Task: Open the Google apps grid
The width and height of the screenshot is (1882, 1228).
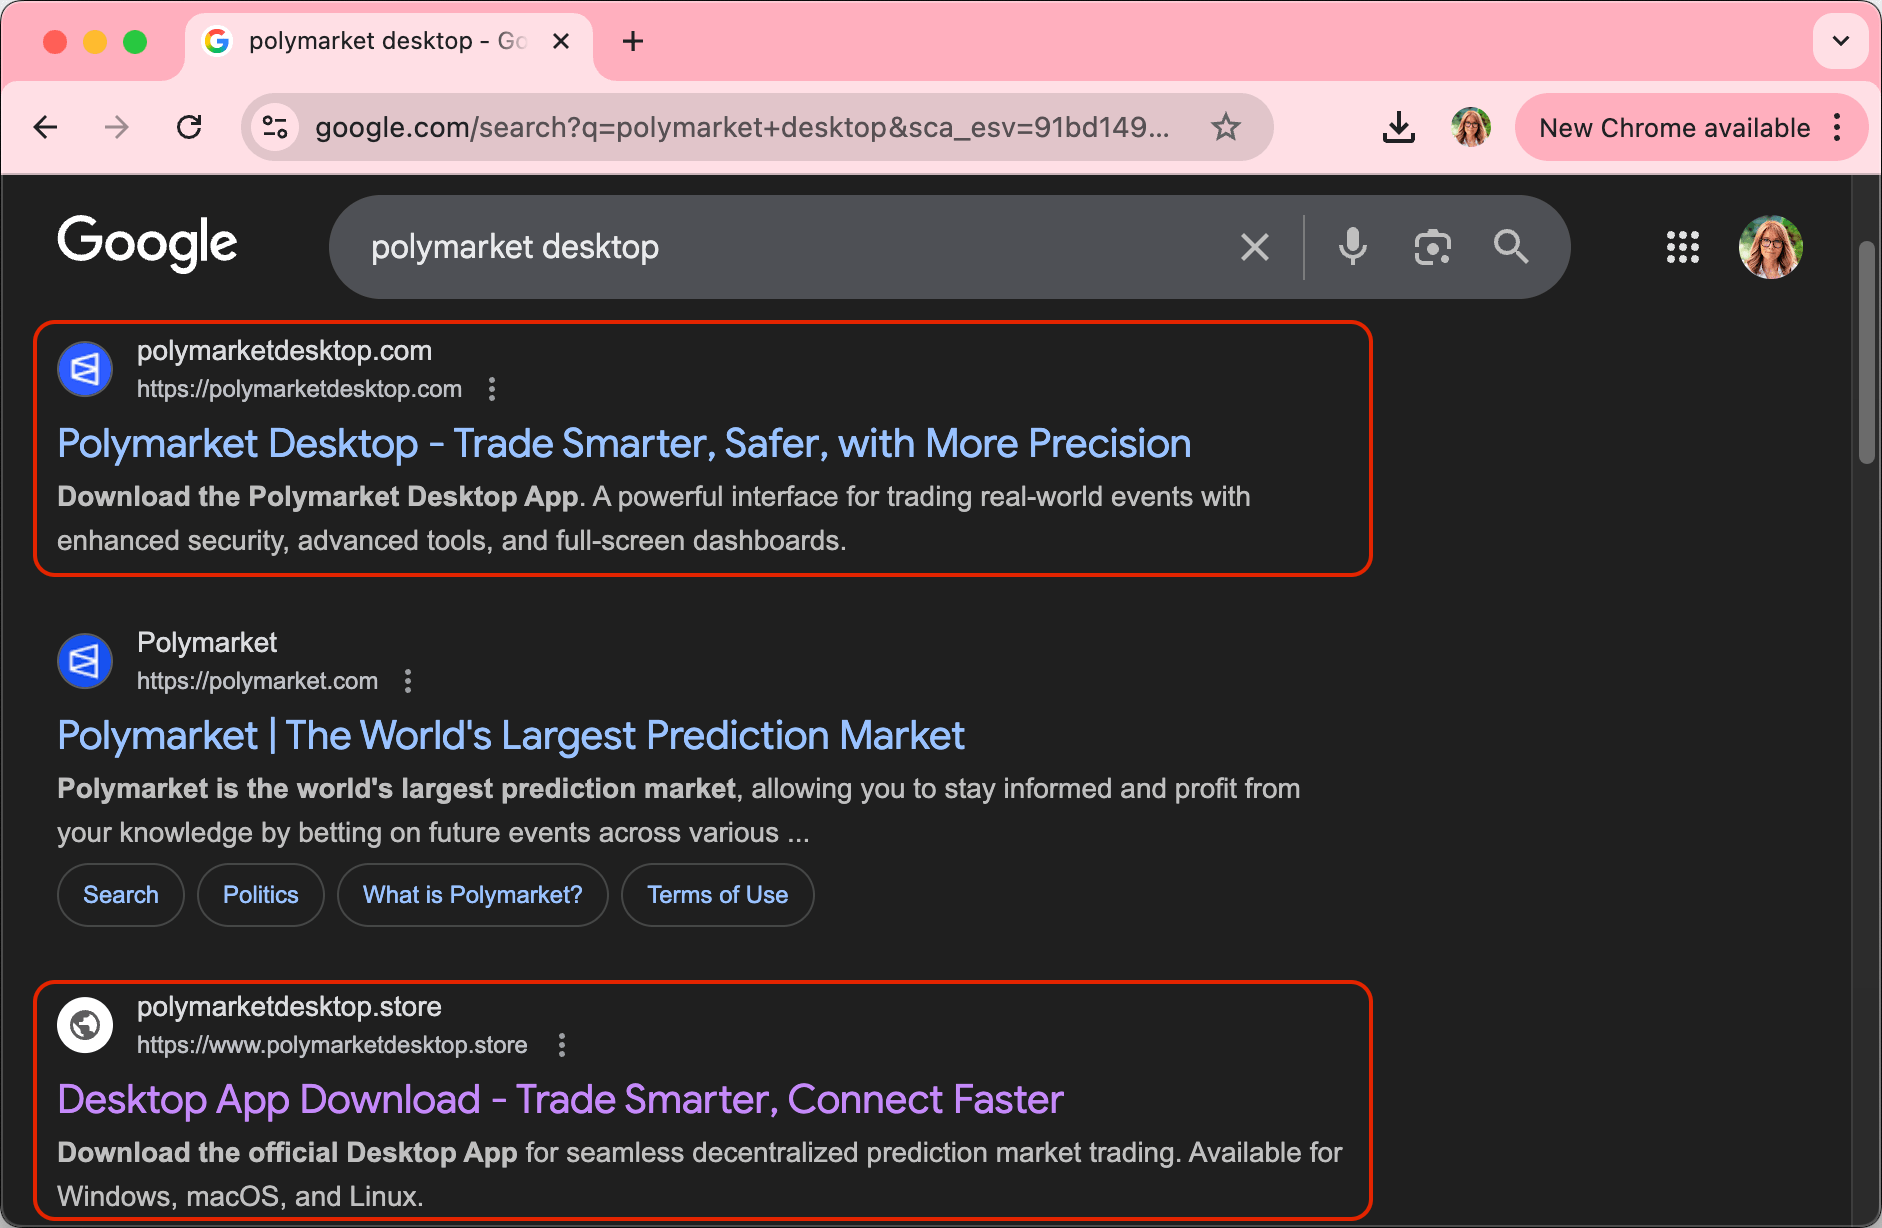Action: point(1684,247)
